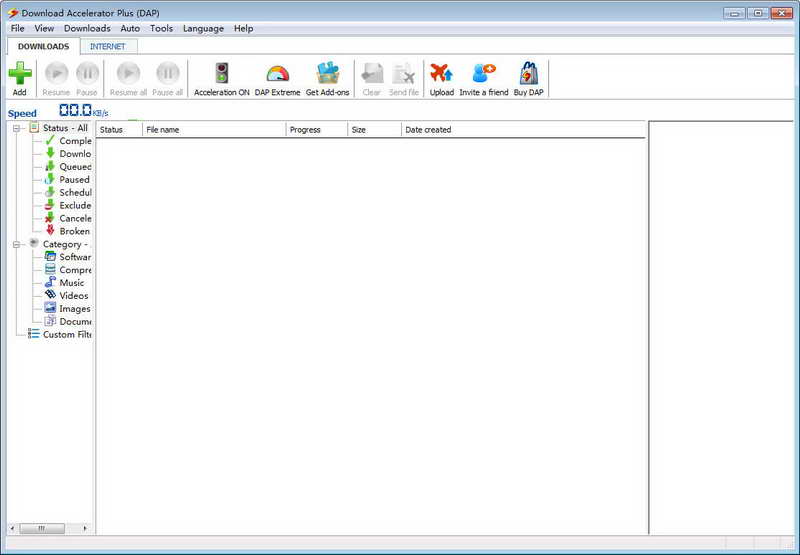Select the Completed status filter

pyautogui.click(x=68, y=141)
